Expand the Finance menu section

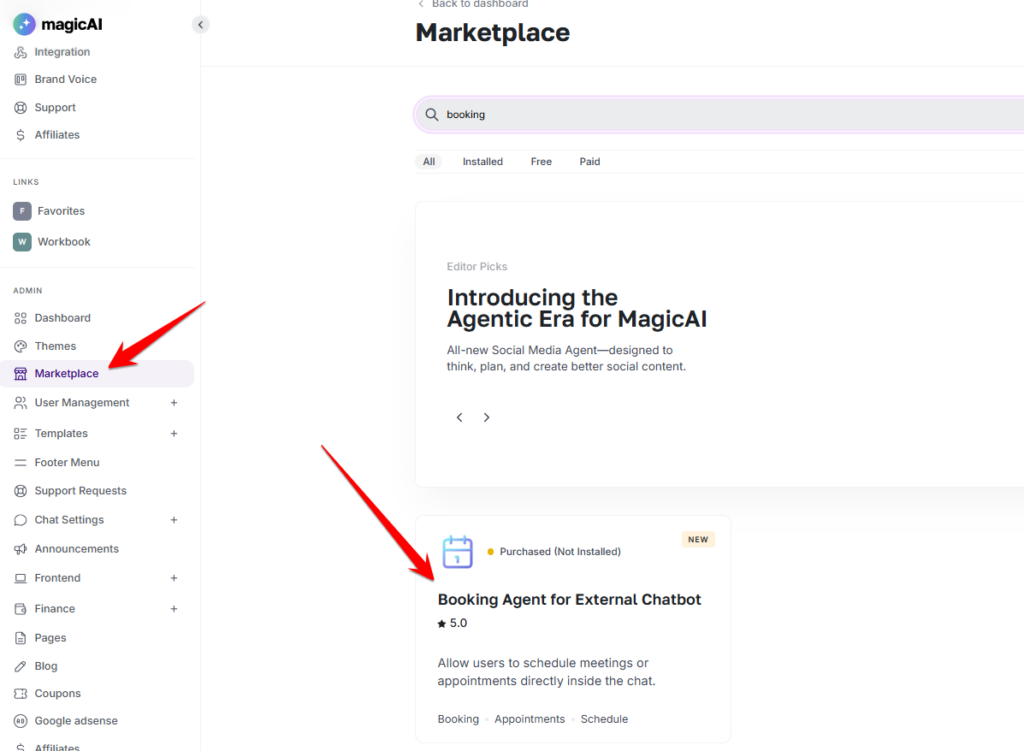pos(174,609)
